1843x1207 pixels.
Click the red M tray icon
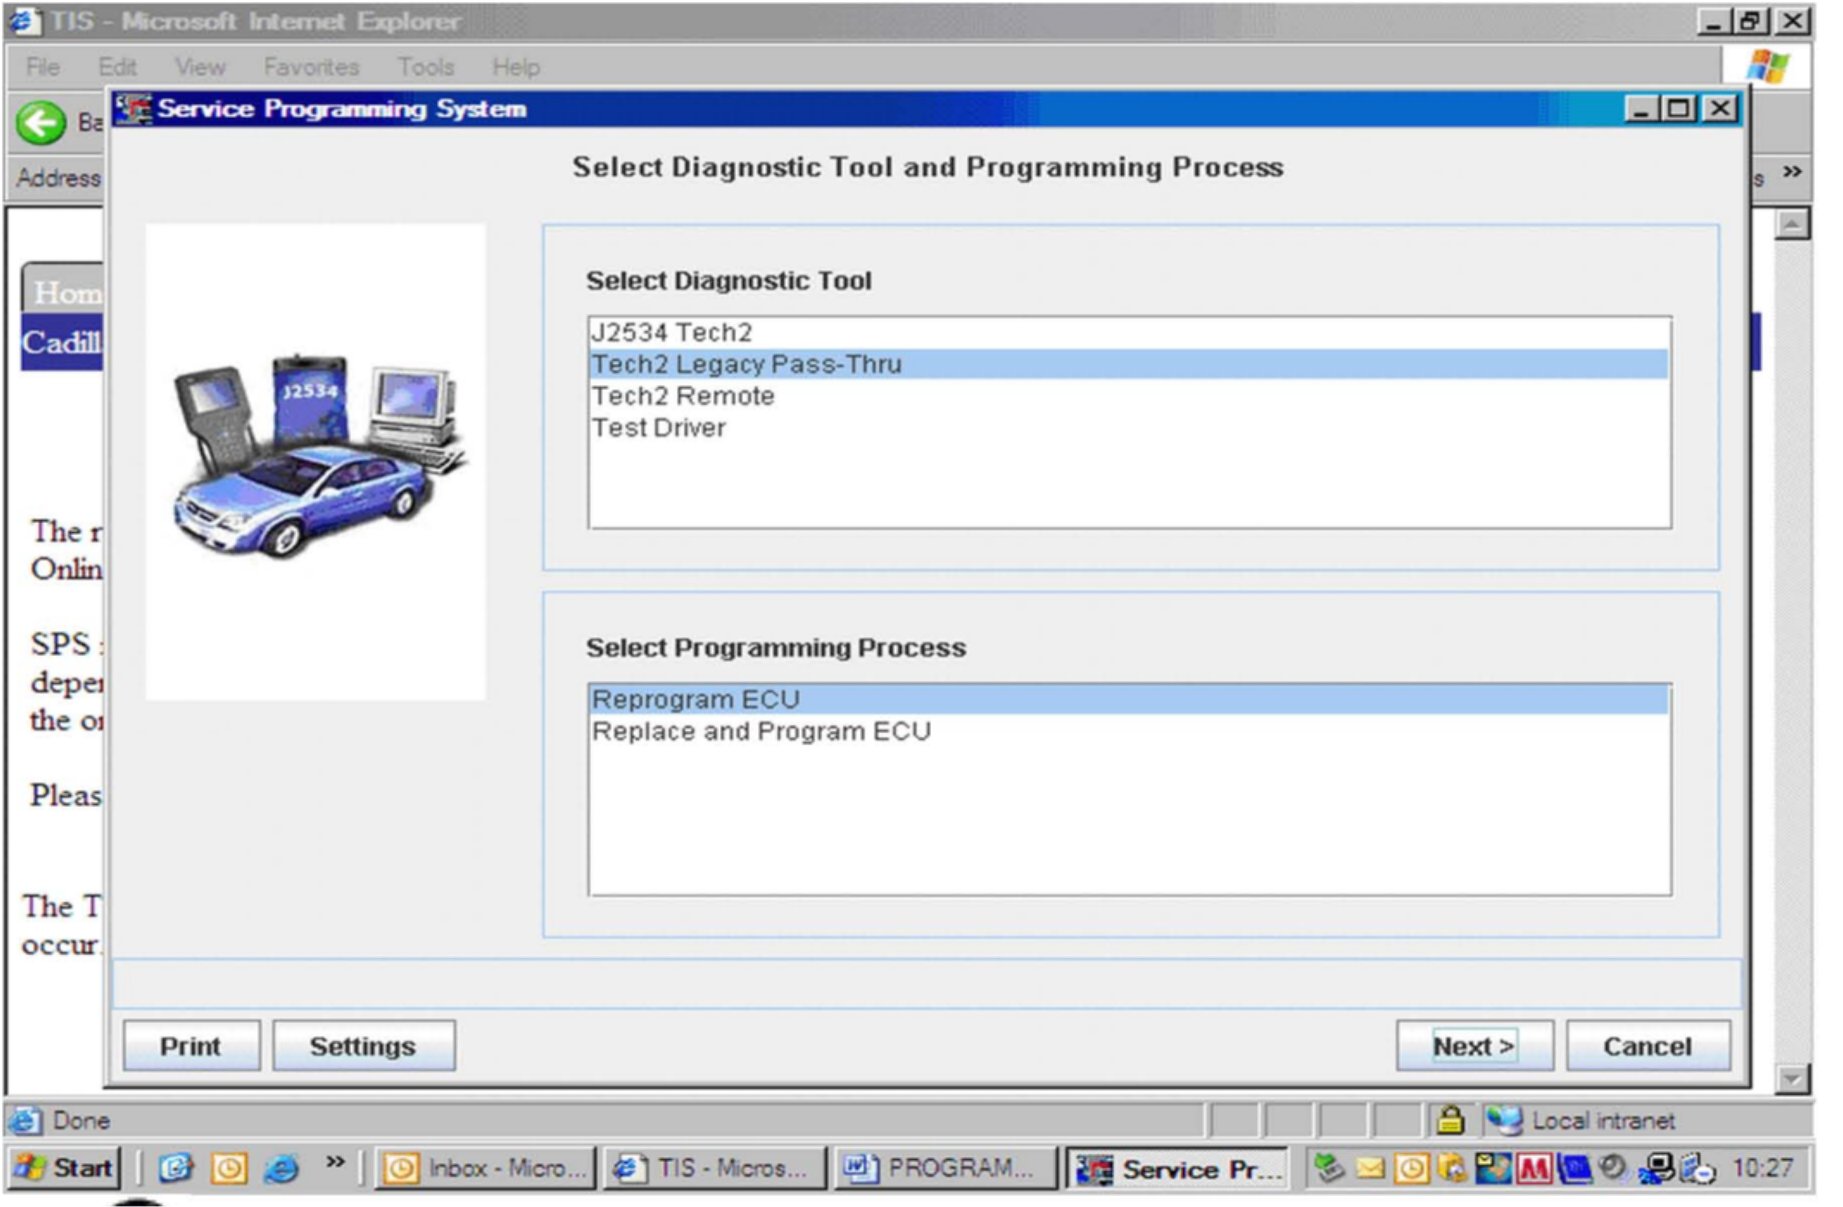[1532, 1168]
